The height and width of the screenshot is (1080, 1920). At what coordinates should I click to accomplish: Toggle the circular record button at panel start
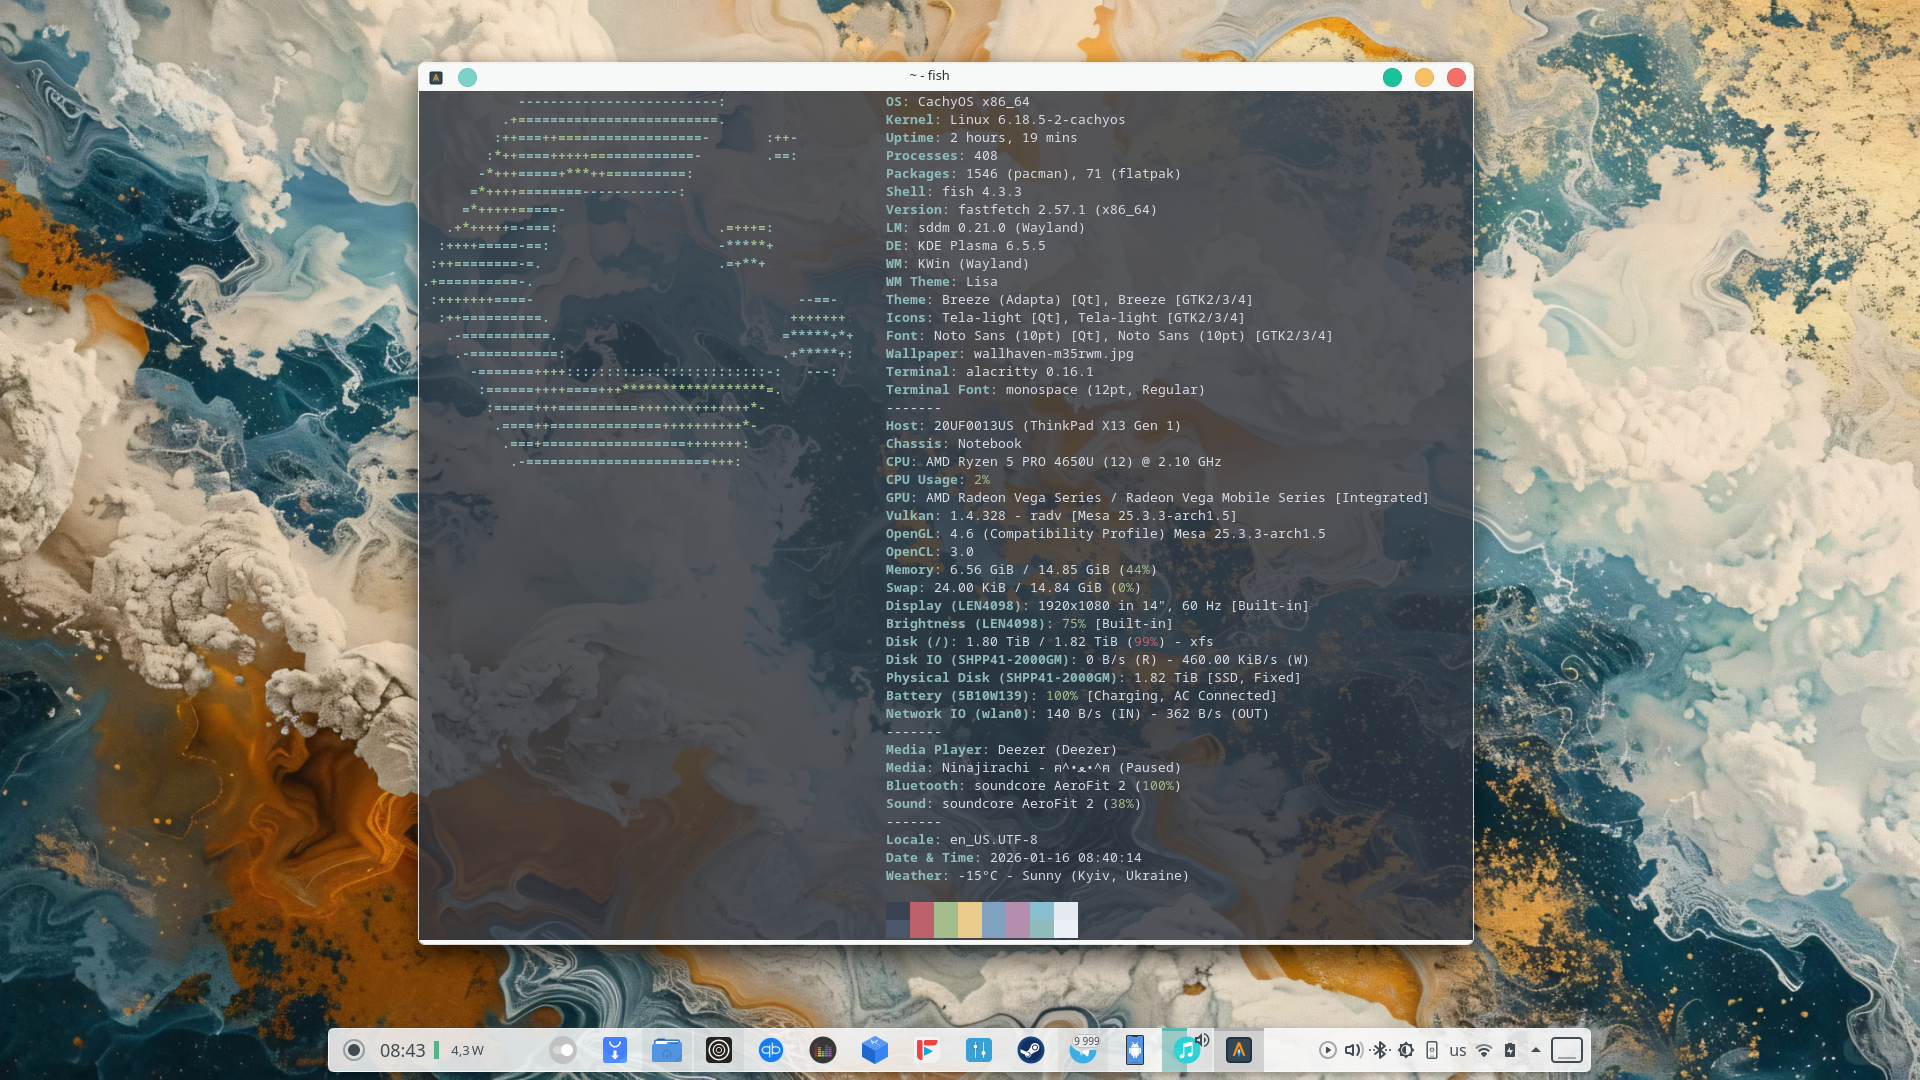pos(354,1050)
